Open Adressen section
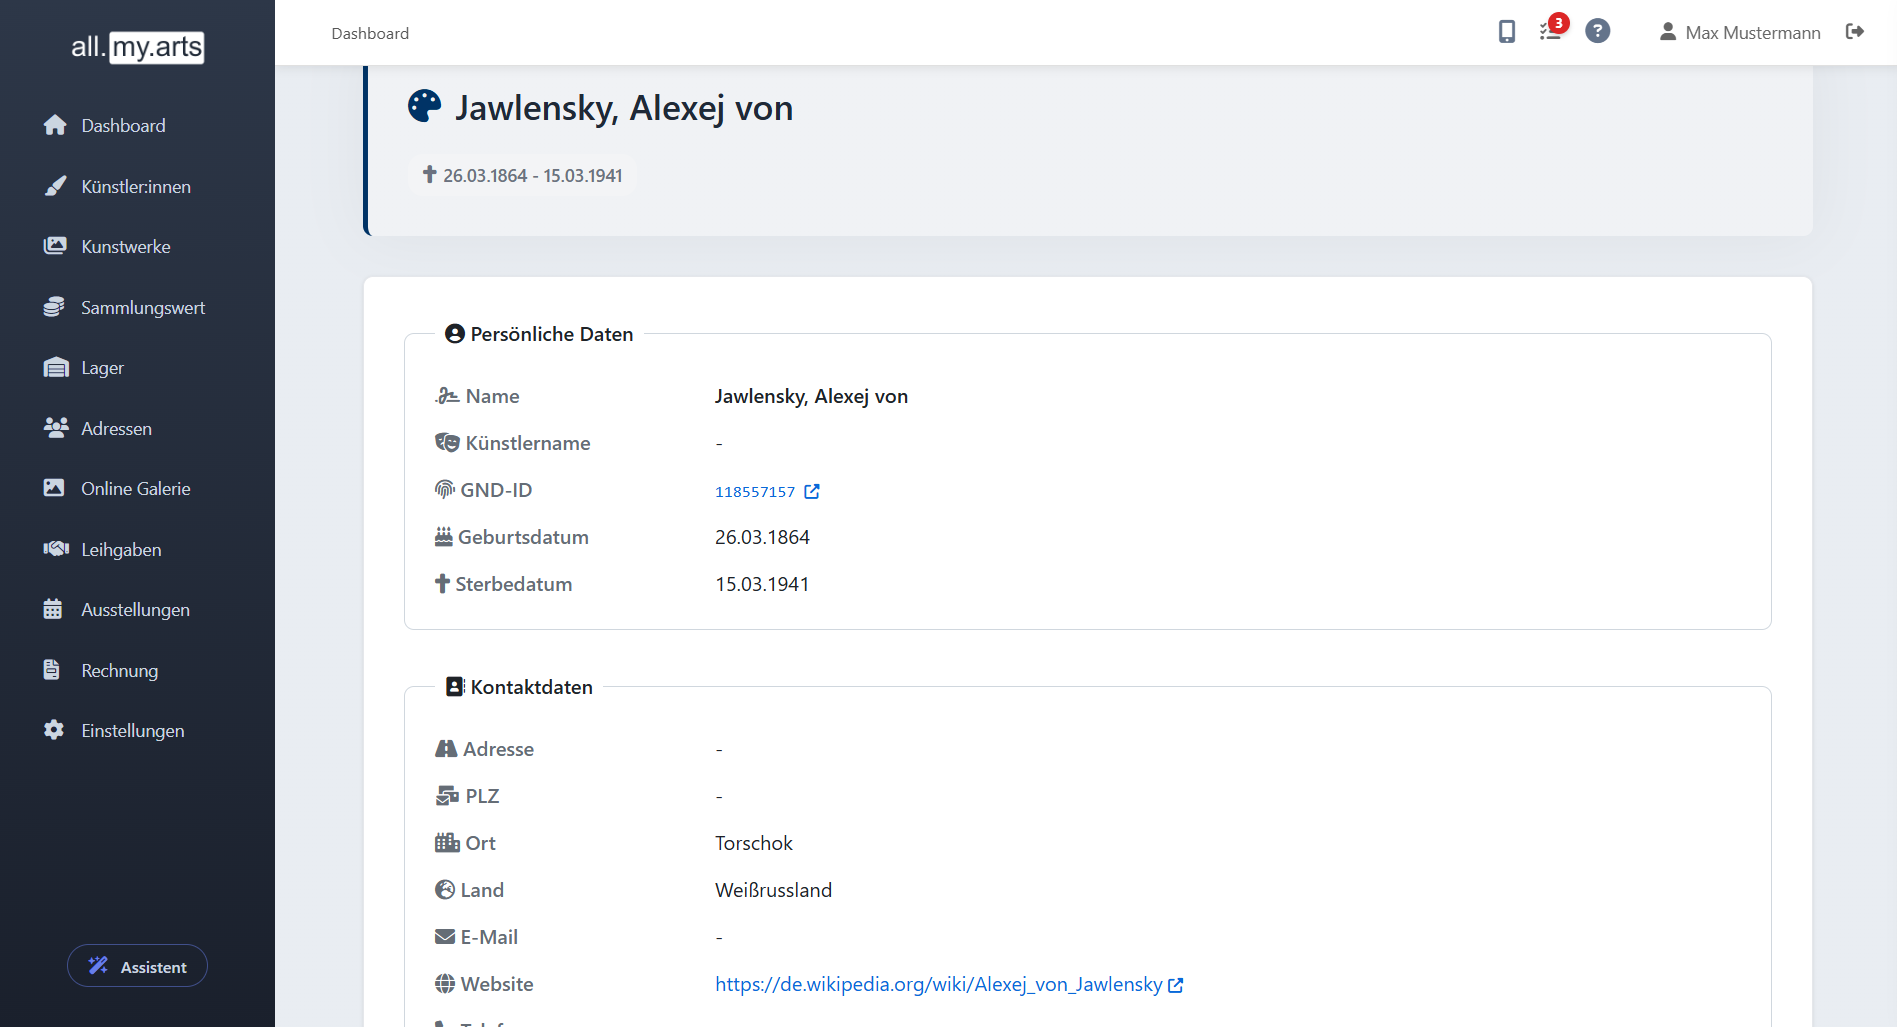Screen dimensions: 1897x1027 pyautogui.click(x=117, y=429)
